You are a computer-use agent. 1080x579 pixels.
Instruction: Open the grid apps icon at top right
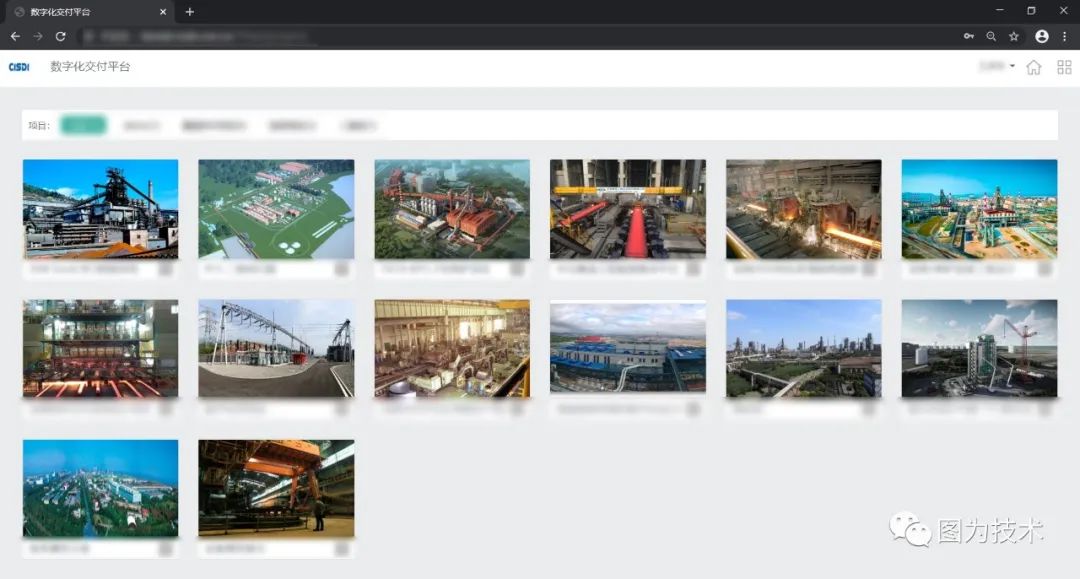coord(1064,67)
